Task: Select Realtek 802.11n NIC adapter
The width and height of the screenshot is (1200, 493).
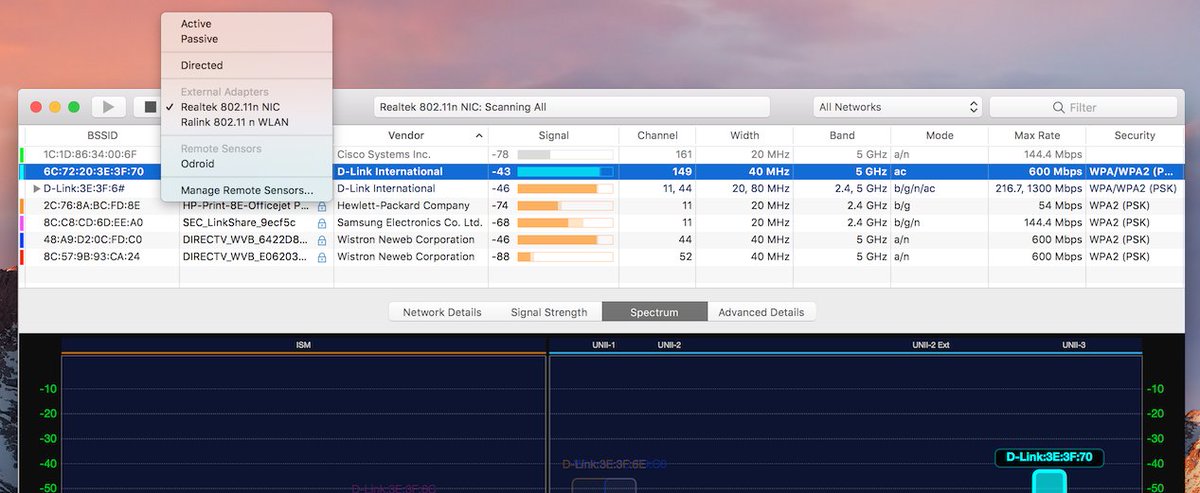Action: [x=230, y=107]
